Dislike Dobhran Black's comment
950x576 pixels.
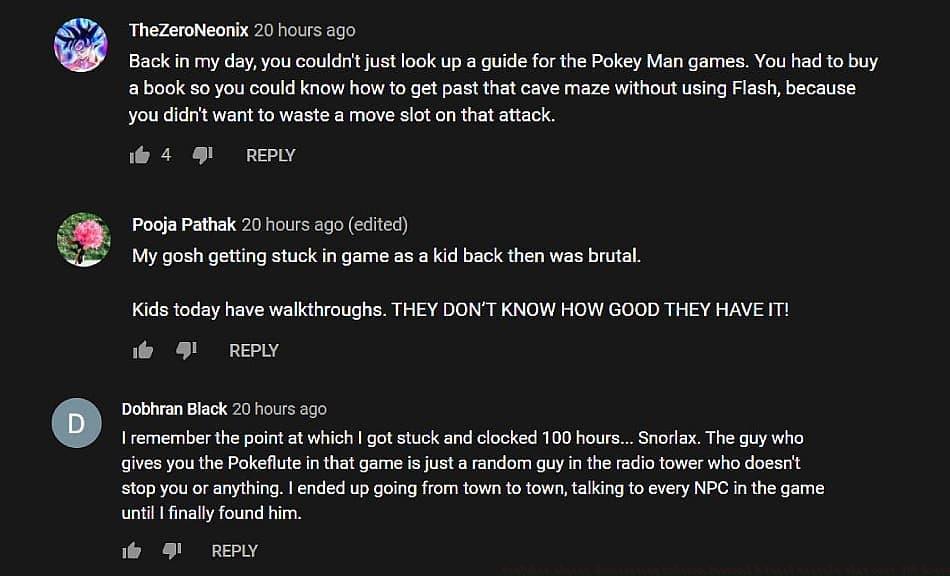[x=172, y=551]
